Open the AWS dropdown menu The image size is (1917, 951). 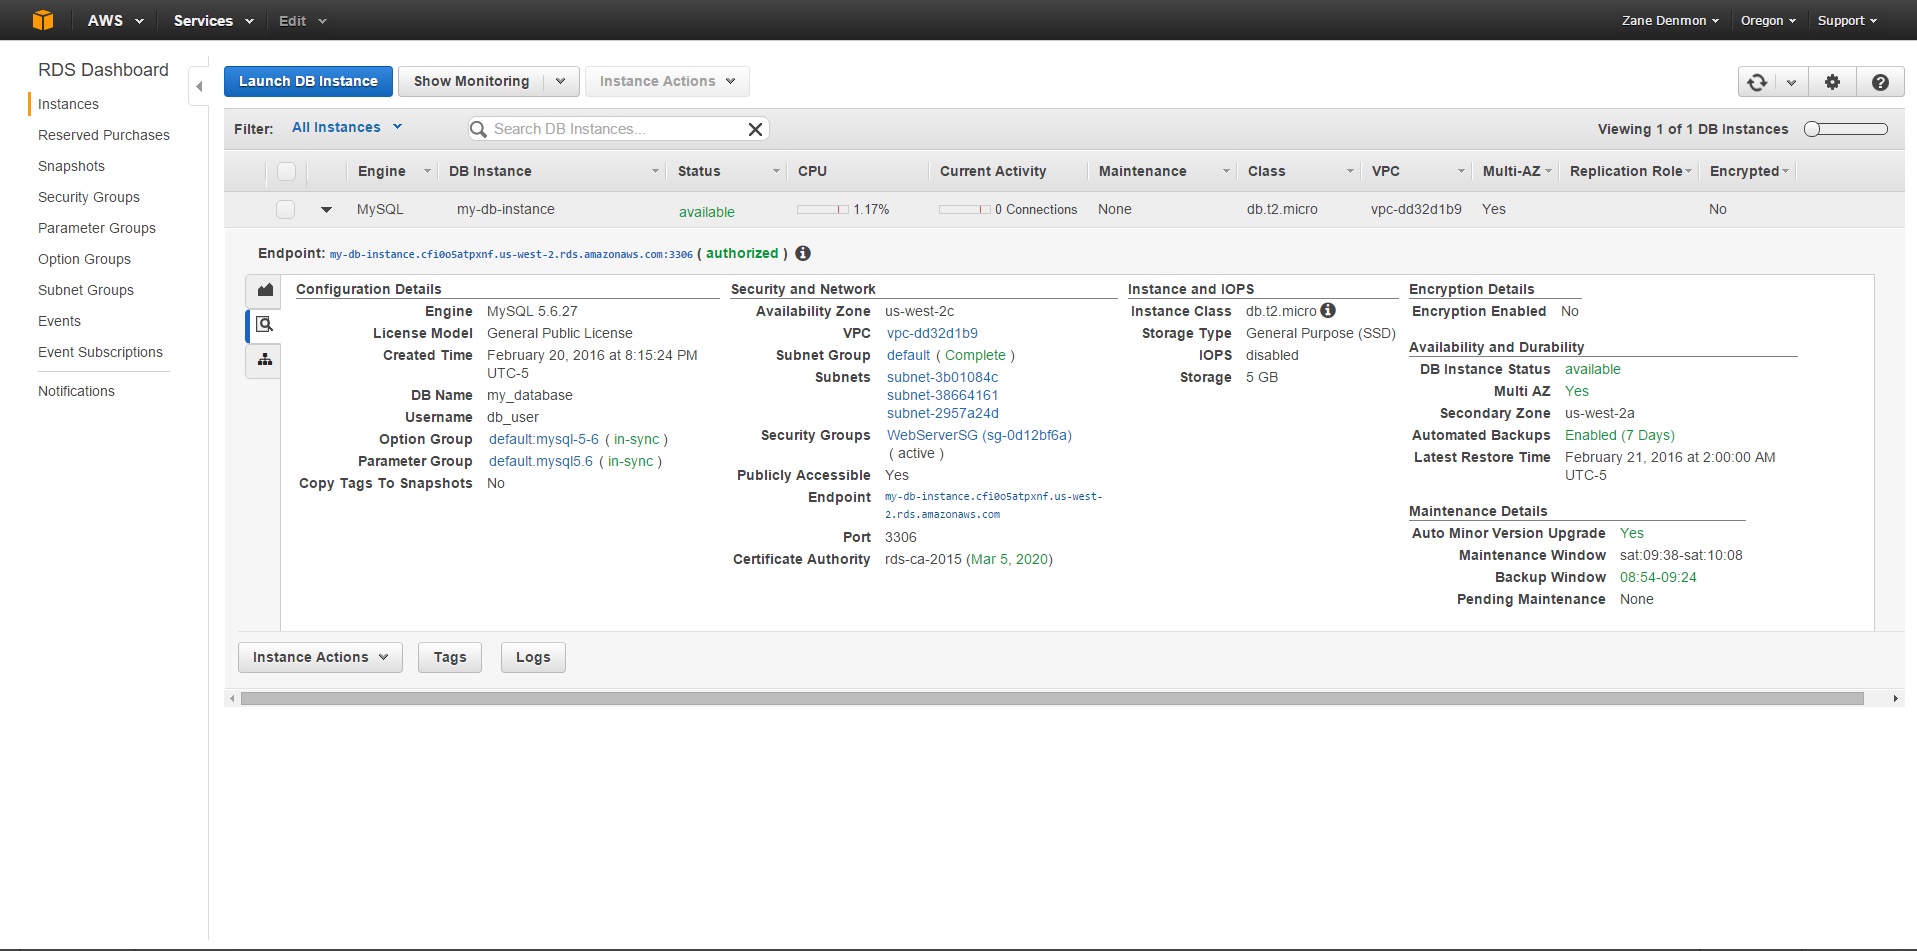tap(115, 20)
